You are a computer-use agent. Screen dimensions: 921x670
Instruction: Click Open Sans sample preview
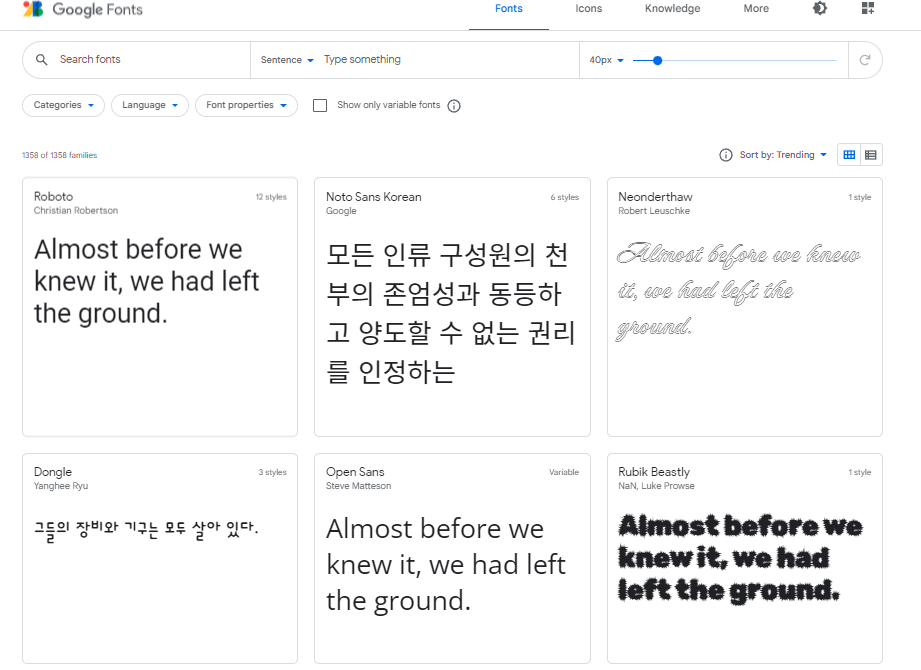pyautogui.click(x=446, y=564)
